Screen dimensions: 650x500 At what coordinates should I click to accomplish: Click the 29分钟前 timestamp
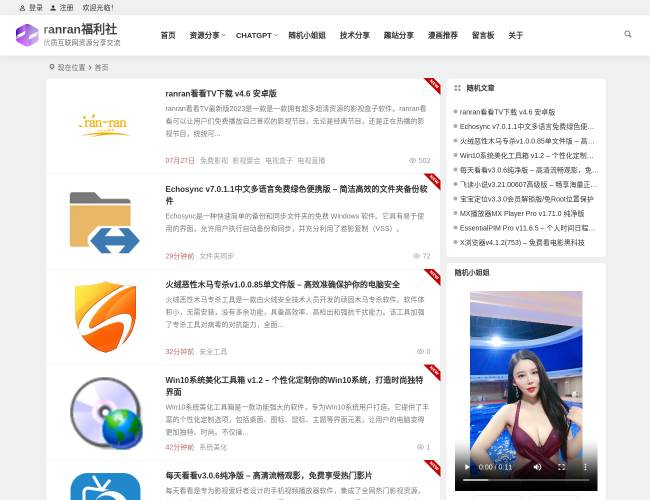pos(180,256)
